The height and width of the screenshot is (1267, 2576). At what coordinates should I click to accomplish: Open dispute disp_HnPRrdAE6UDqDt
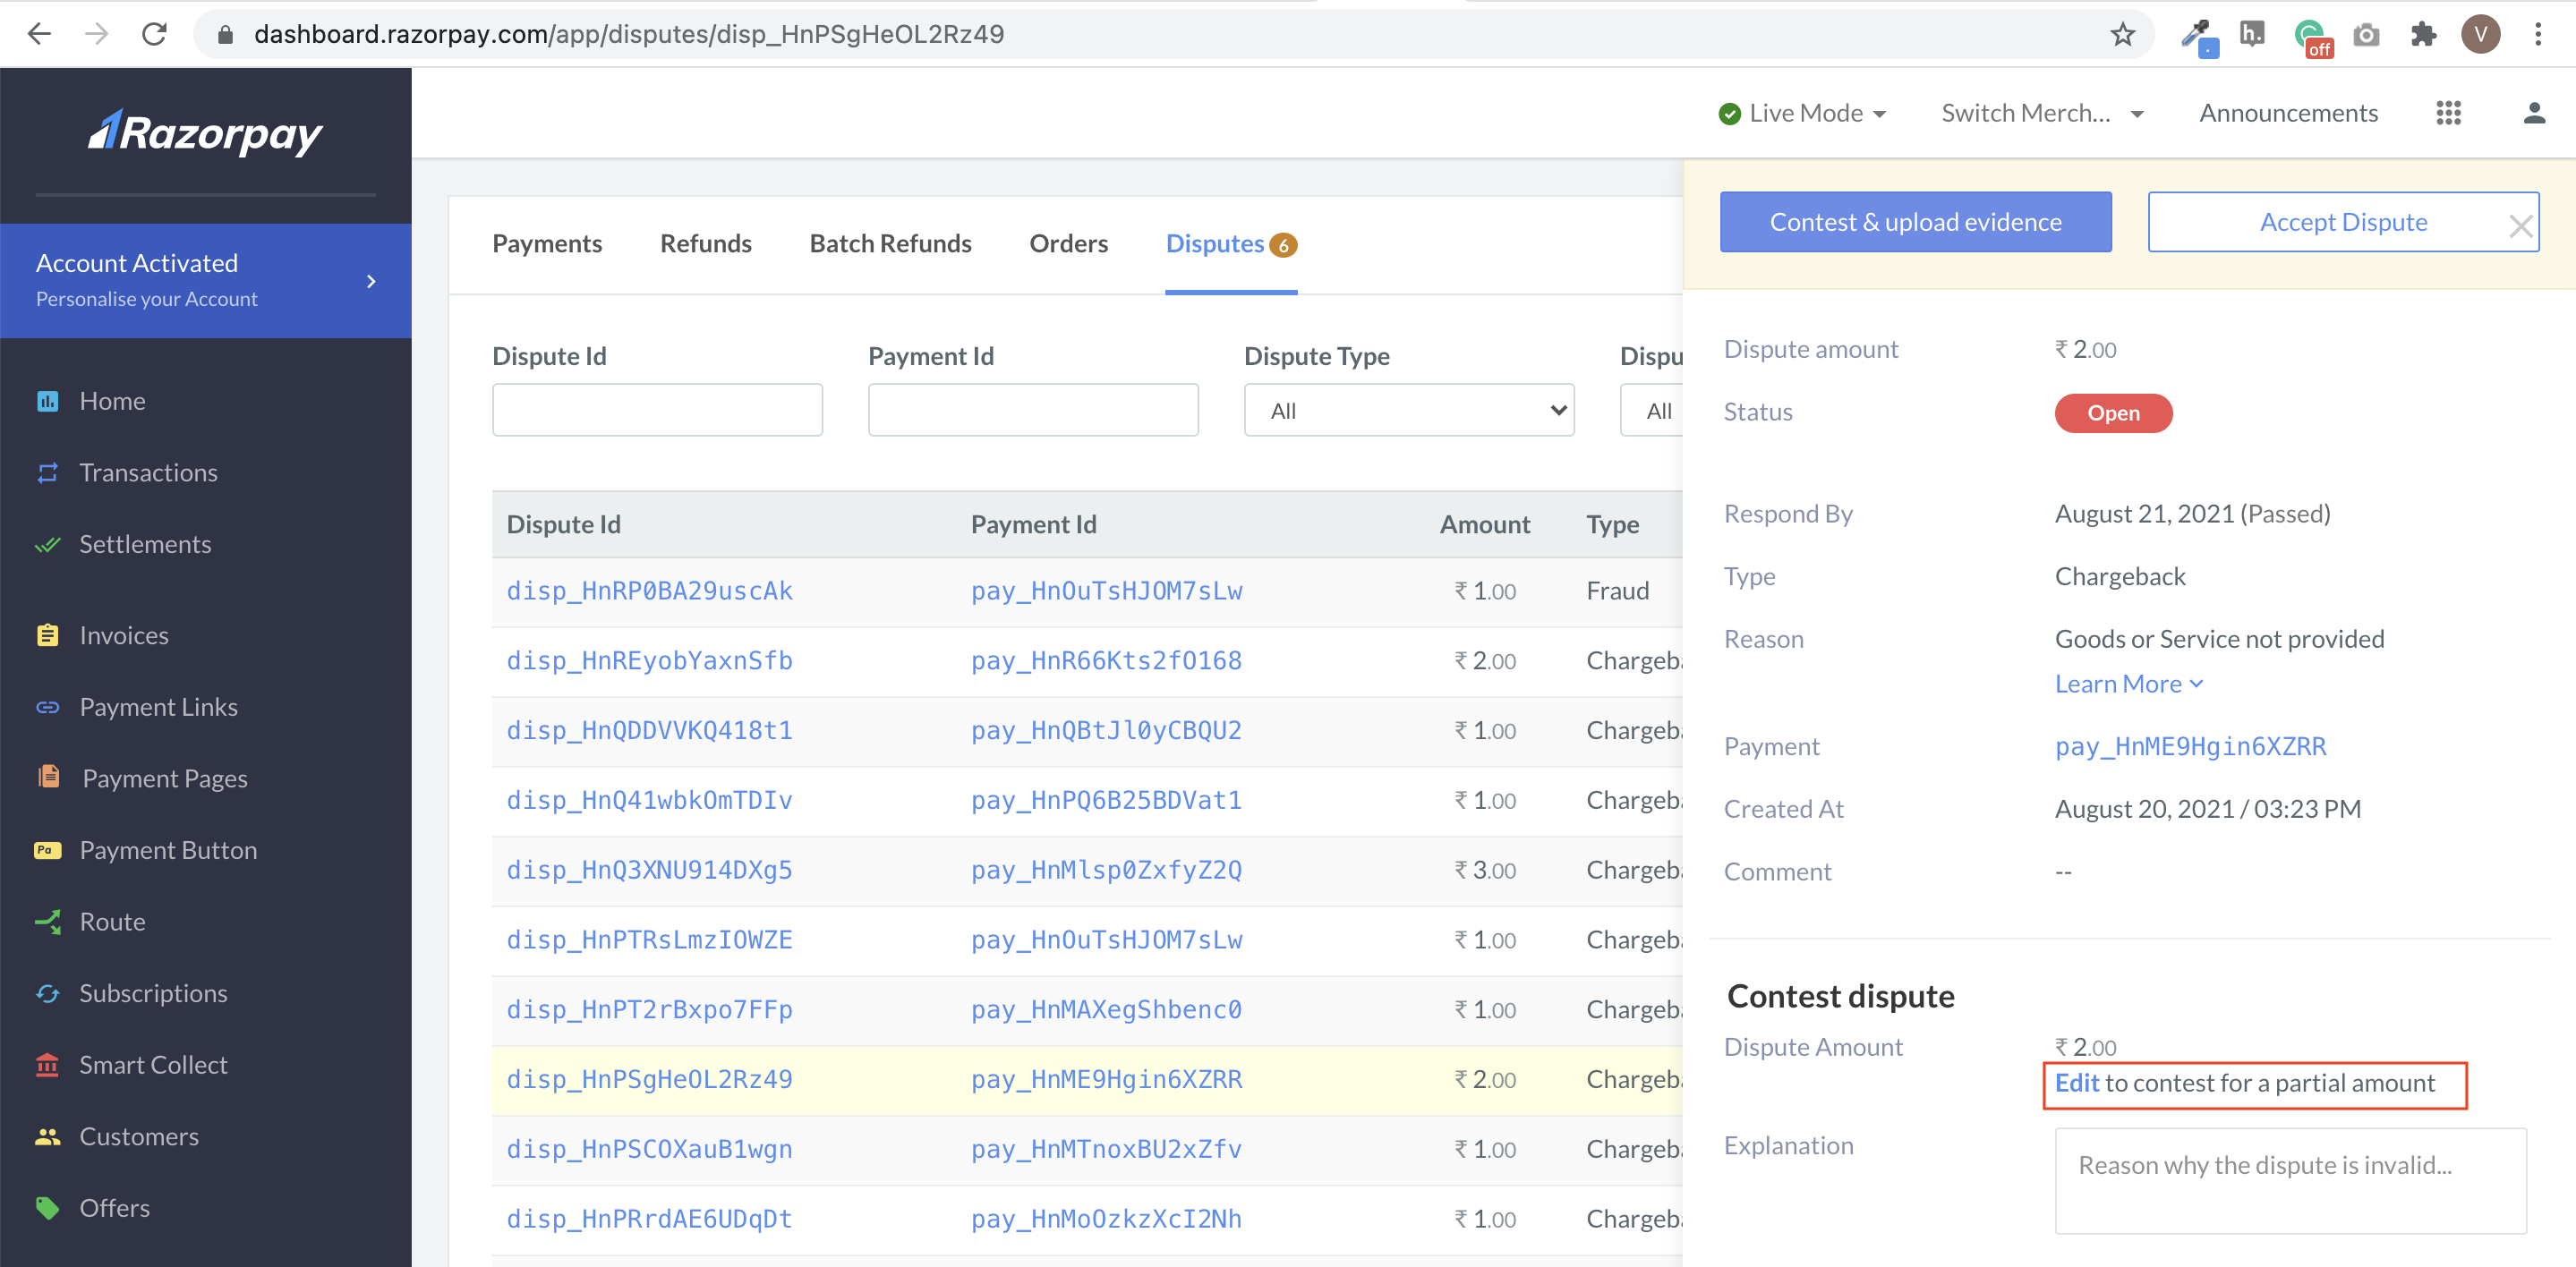pos(649,1219)
